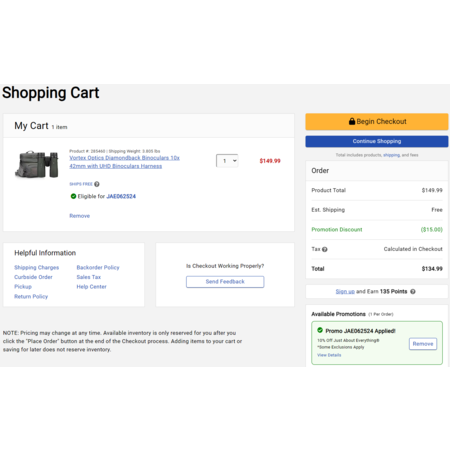Open the JAE062524 promo code link

click(121, 196)
